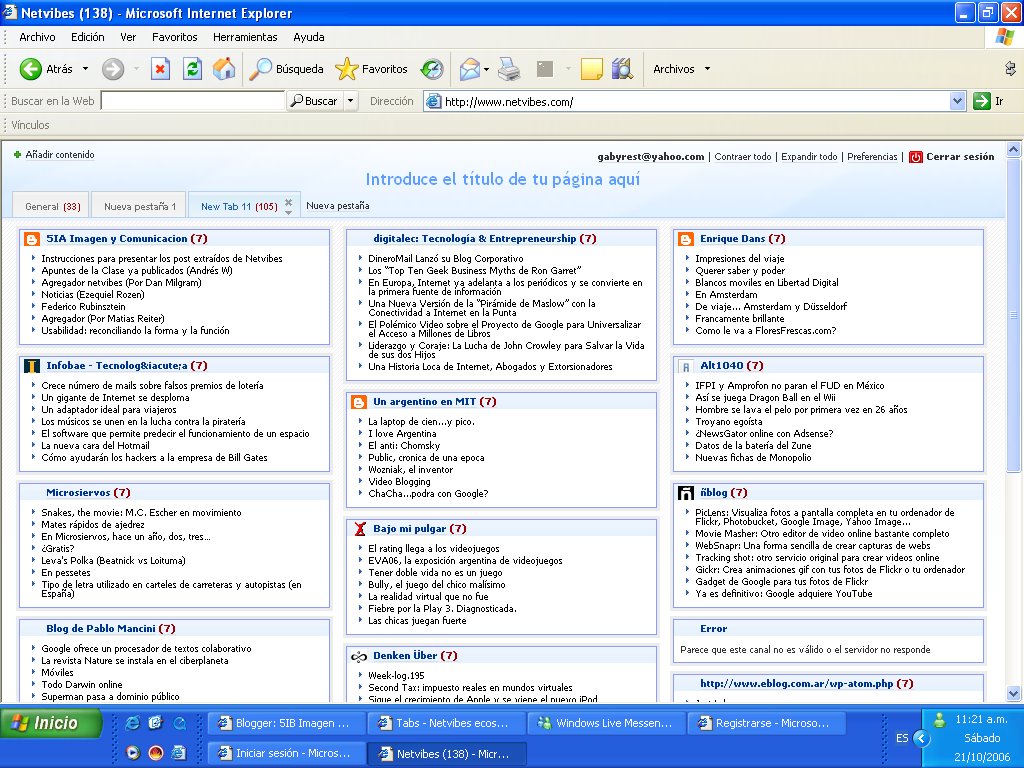Screen dimensions: 1024x768
Task: Click the Denken Über feed icon
Action: 359,656
